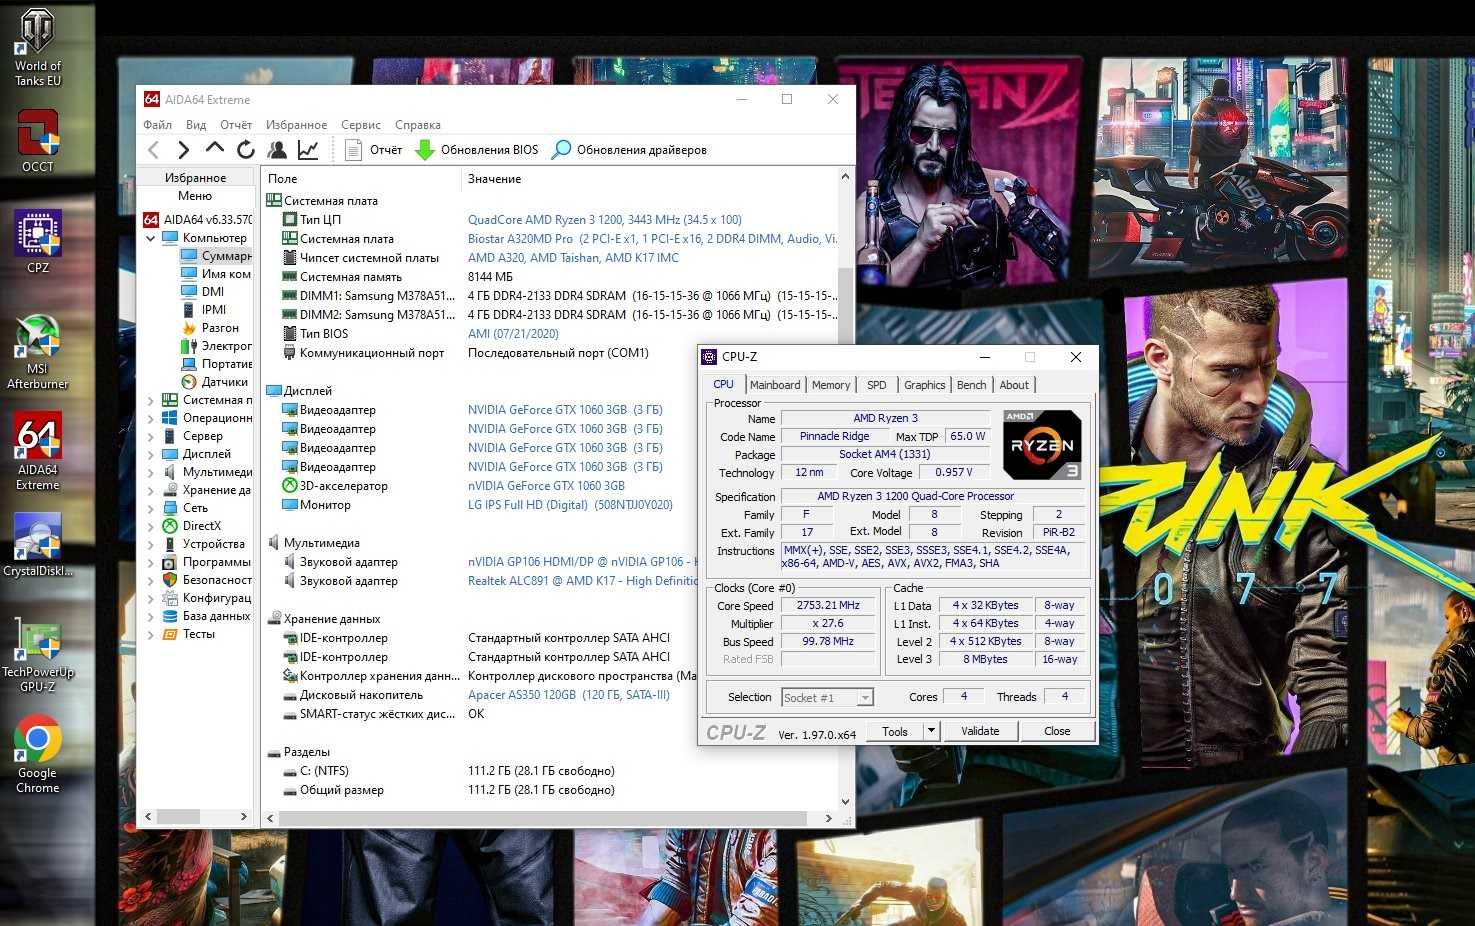Collapse the Компьютер tree node
This screenshot has height=926, width=1475.
click(x=151, y=238)
